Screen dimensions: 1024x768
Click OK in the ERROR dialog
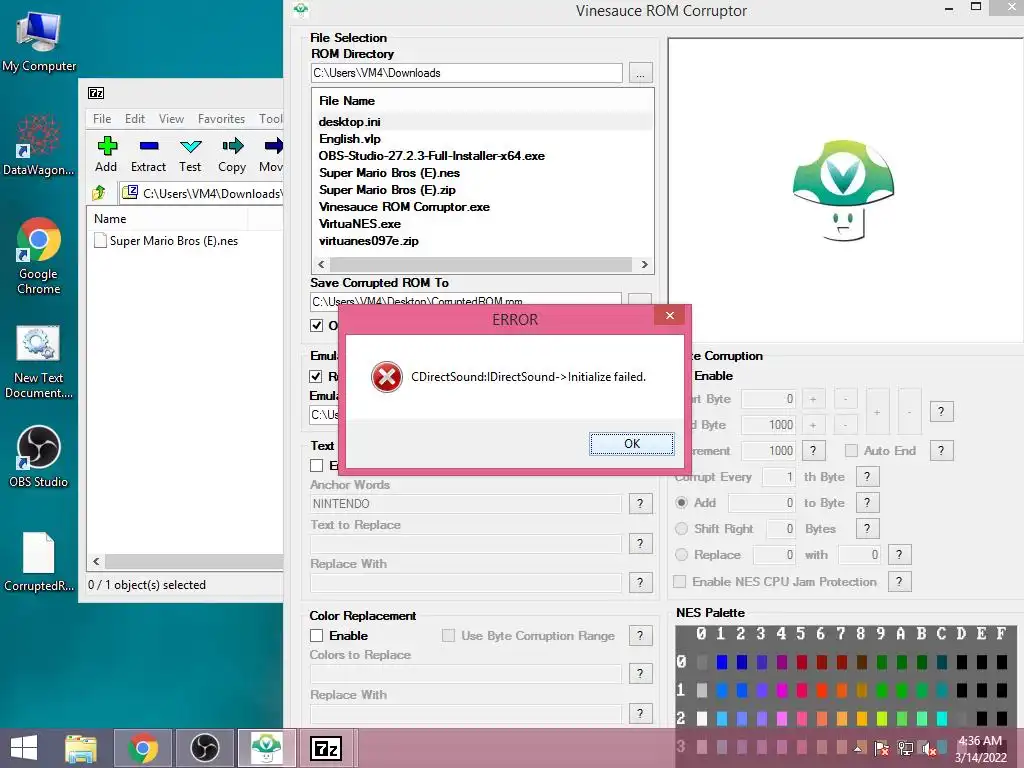pos(632,443)
